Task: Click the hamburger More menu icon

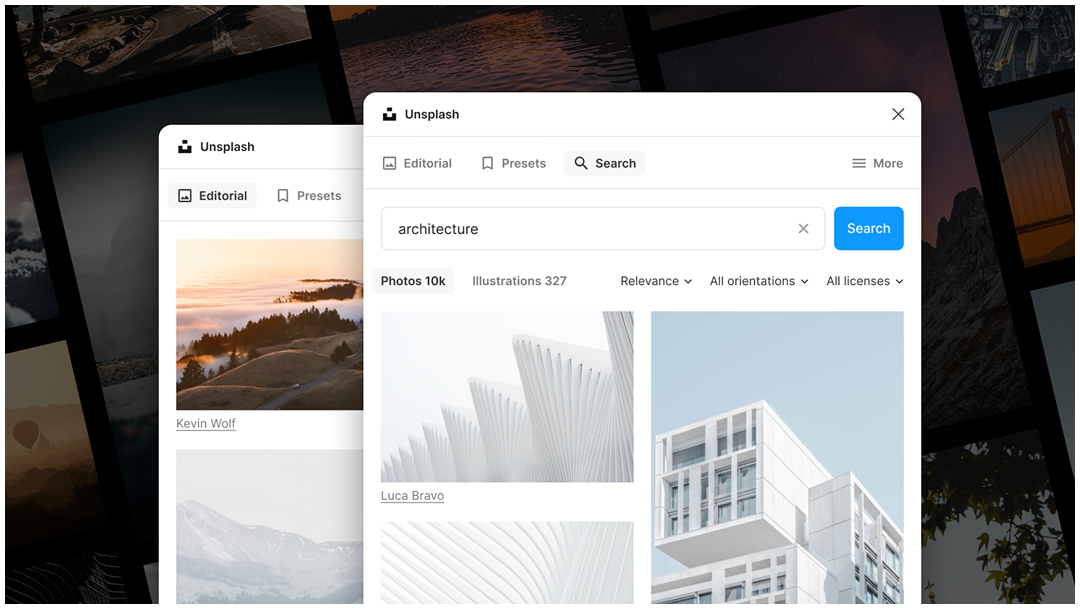Action: pos(859,163)
